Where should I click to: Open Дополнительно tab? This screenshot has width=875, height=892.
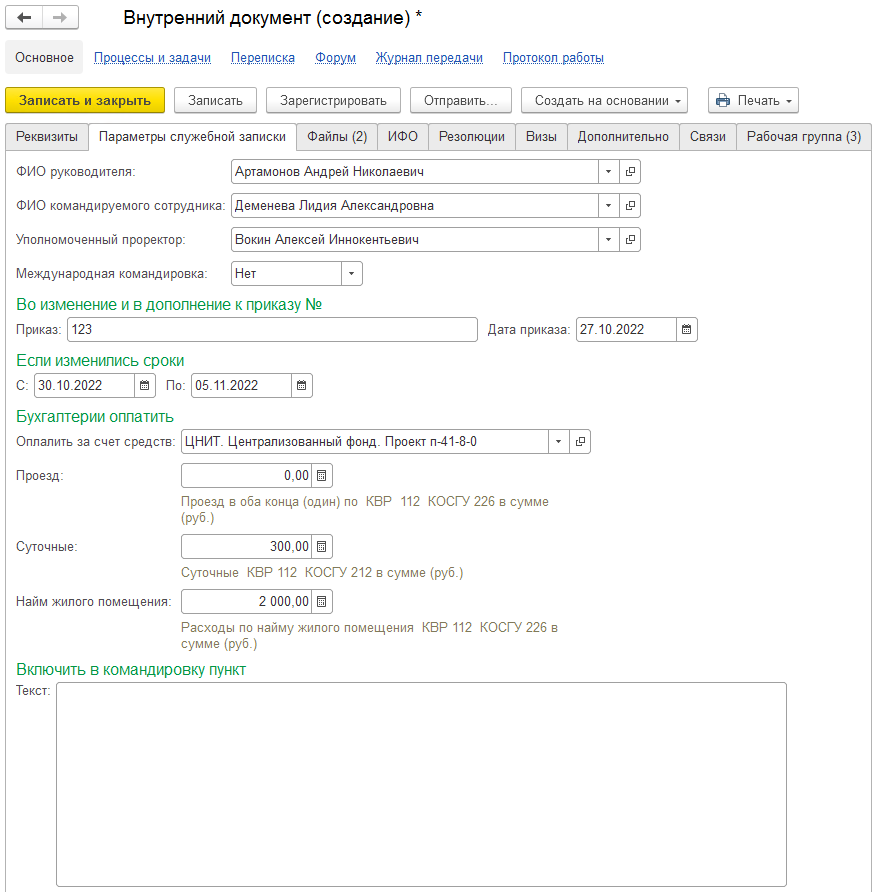click(623, 137)
